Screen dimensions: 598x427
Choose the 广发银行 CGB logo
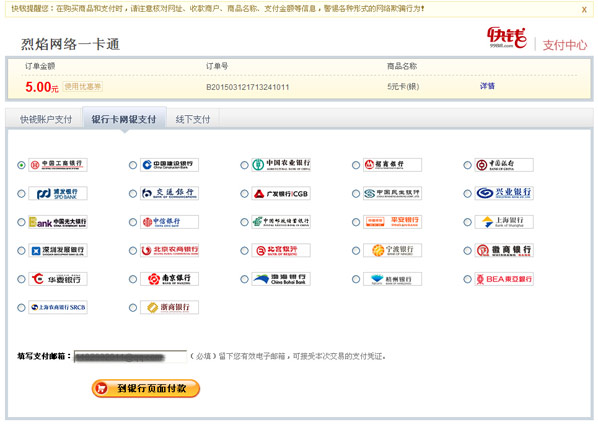pos(281,193)
